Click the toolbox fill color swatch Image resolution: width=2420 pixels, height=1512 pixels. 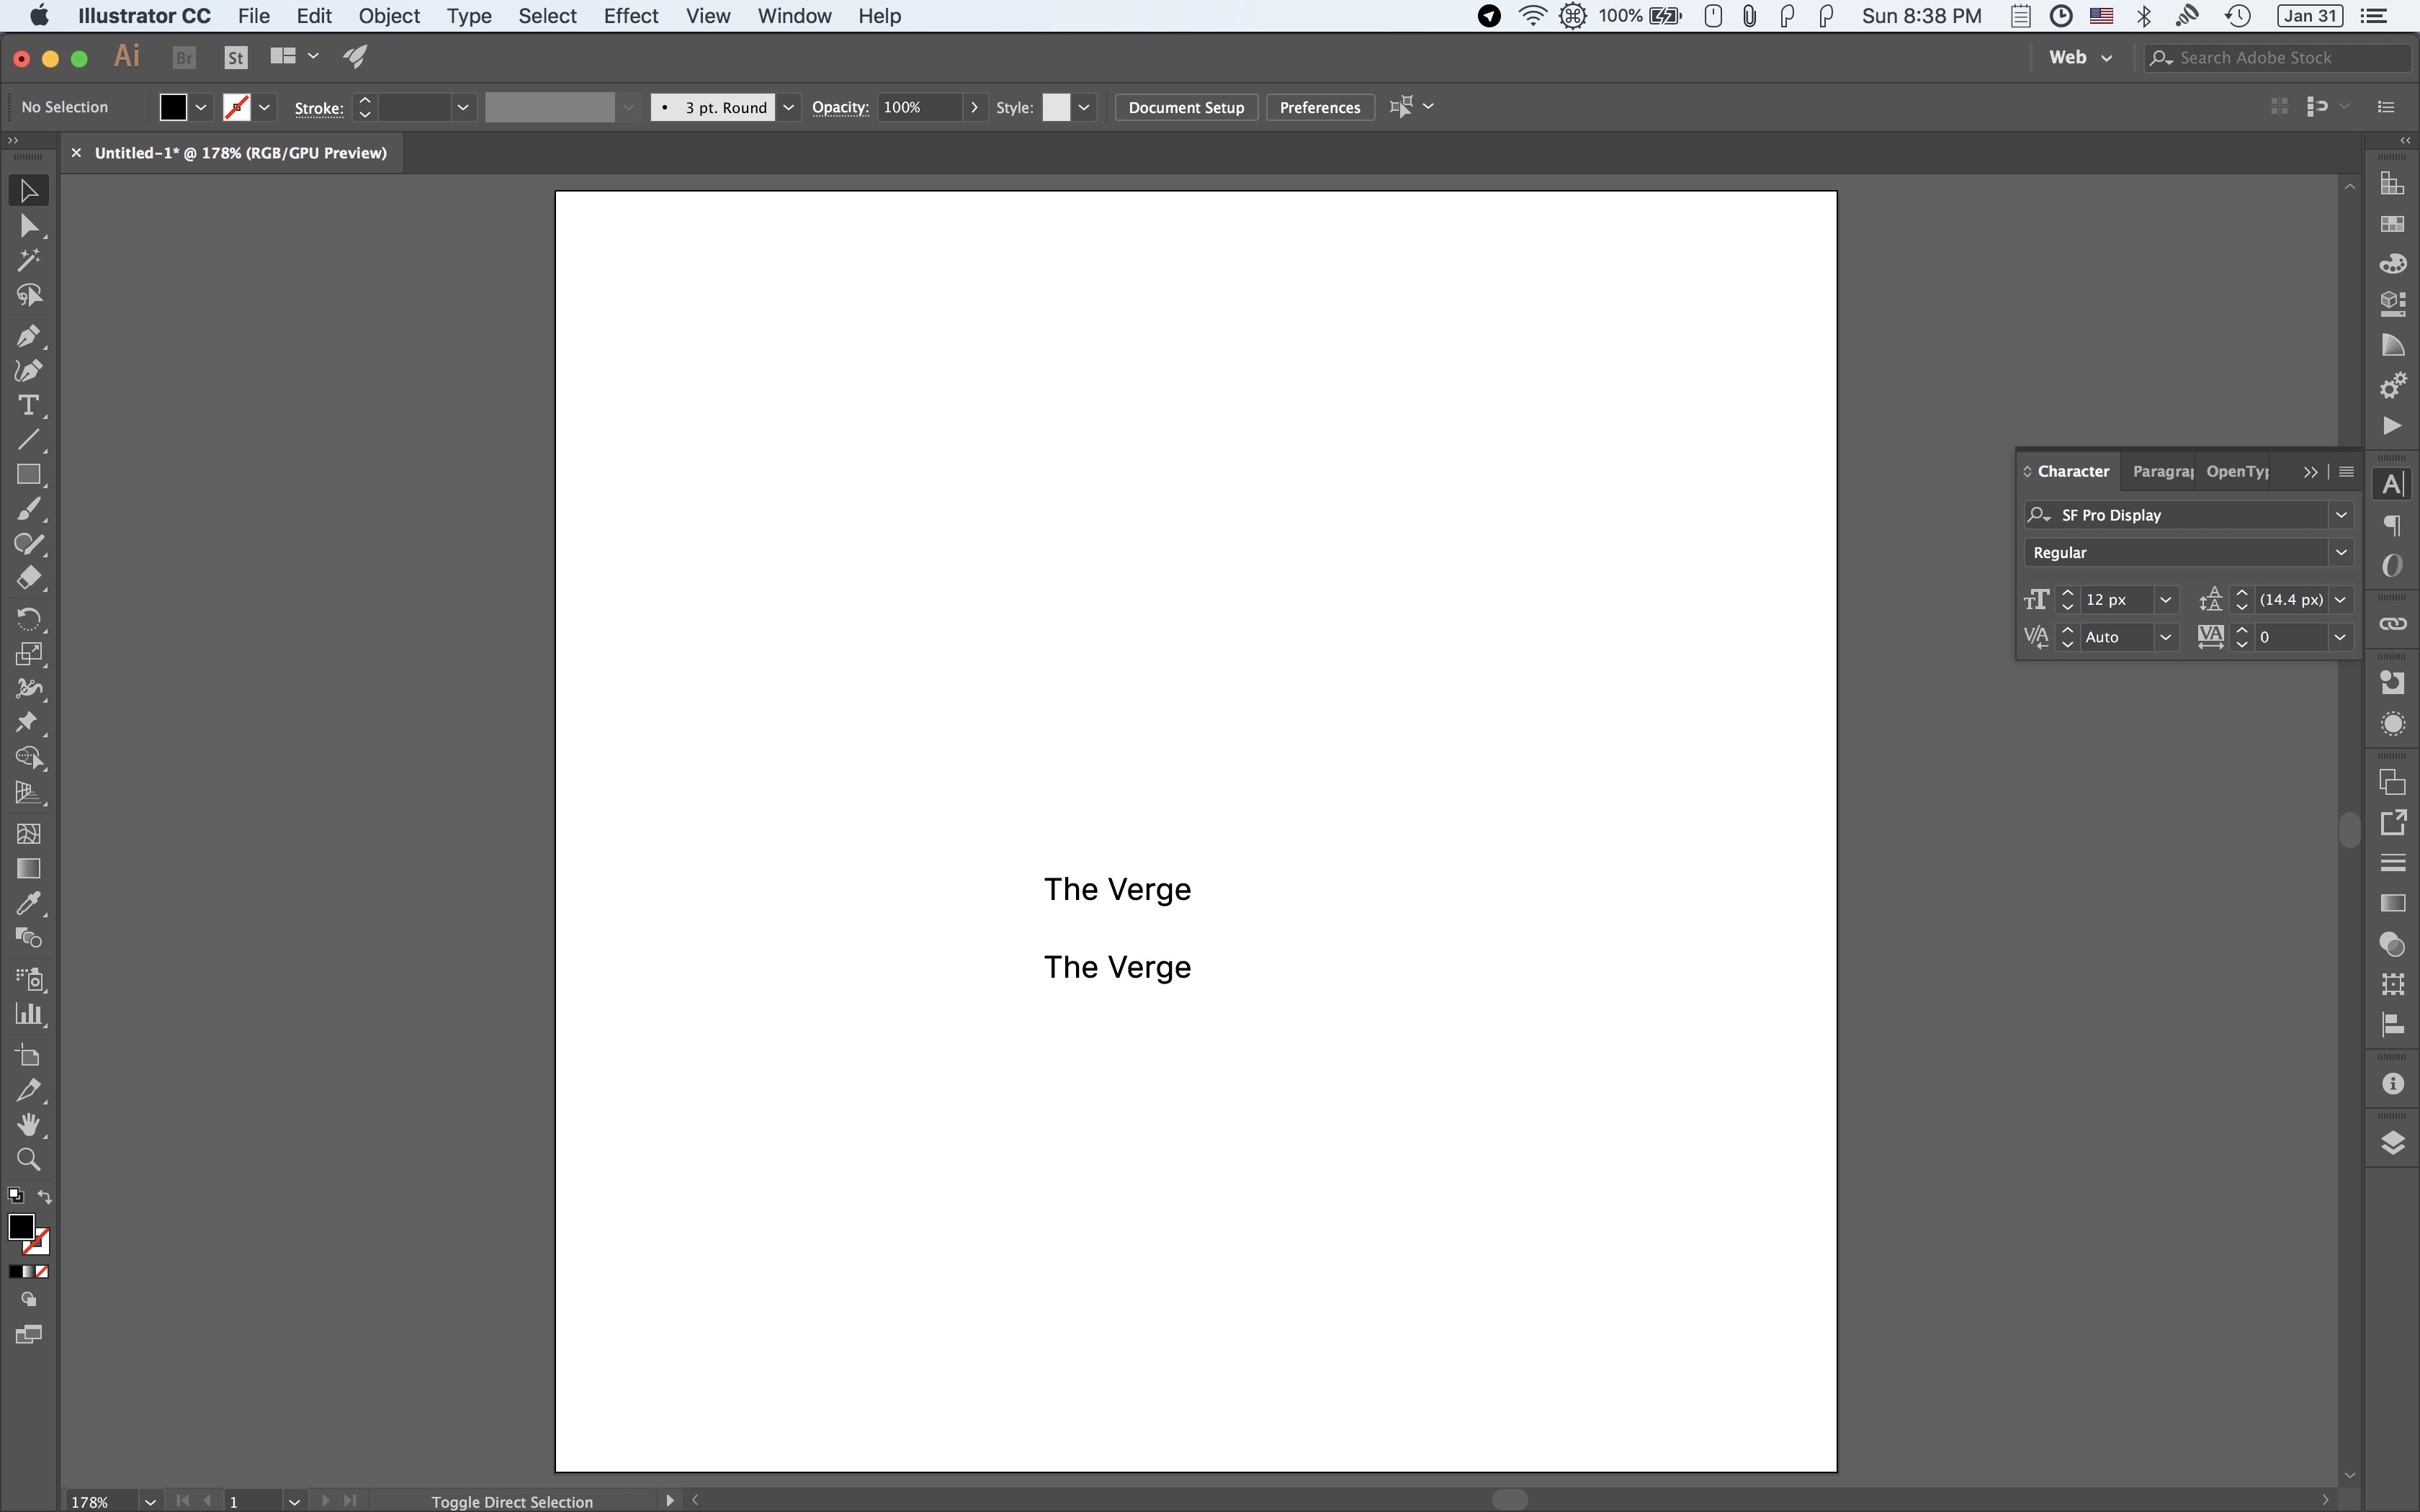tap(21, 1227)
